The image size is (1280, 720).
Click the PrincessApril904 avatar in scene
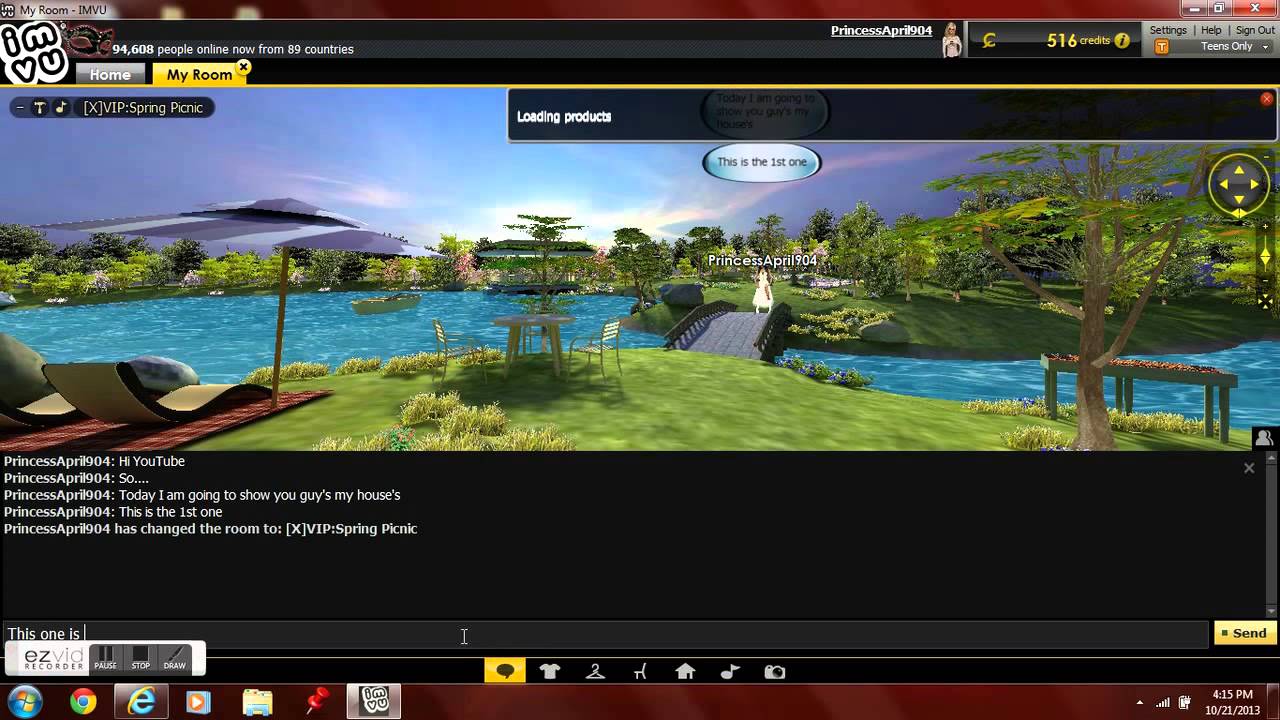coord(763,290)
